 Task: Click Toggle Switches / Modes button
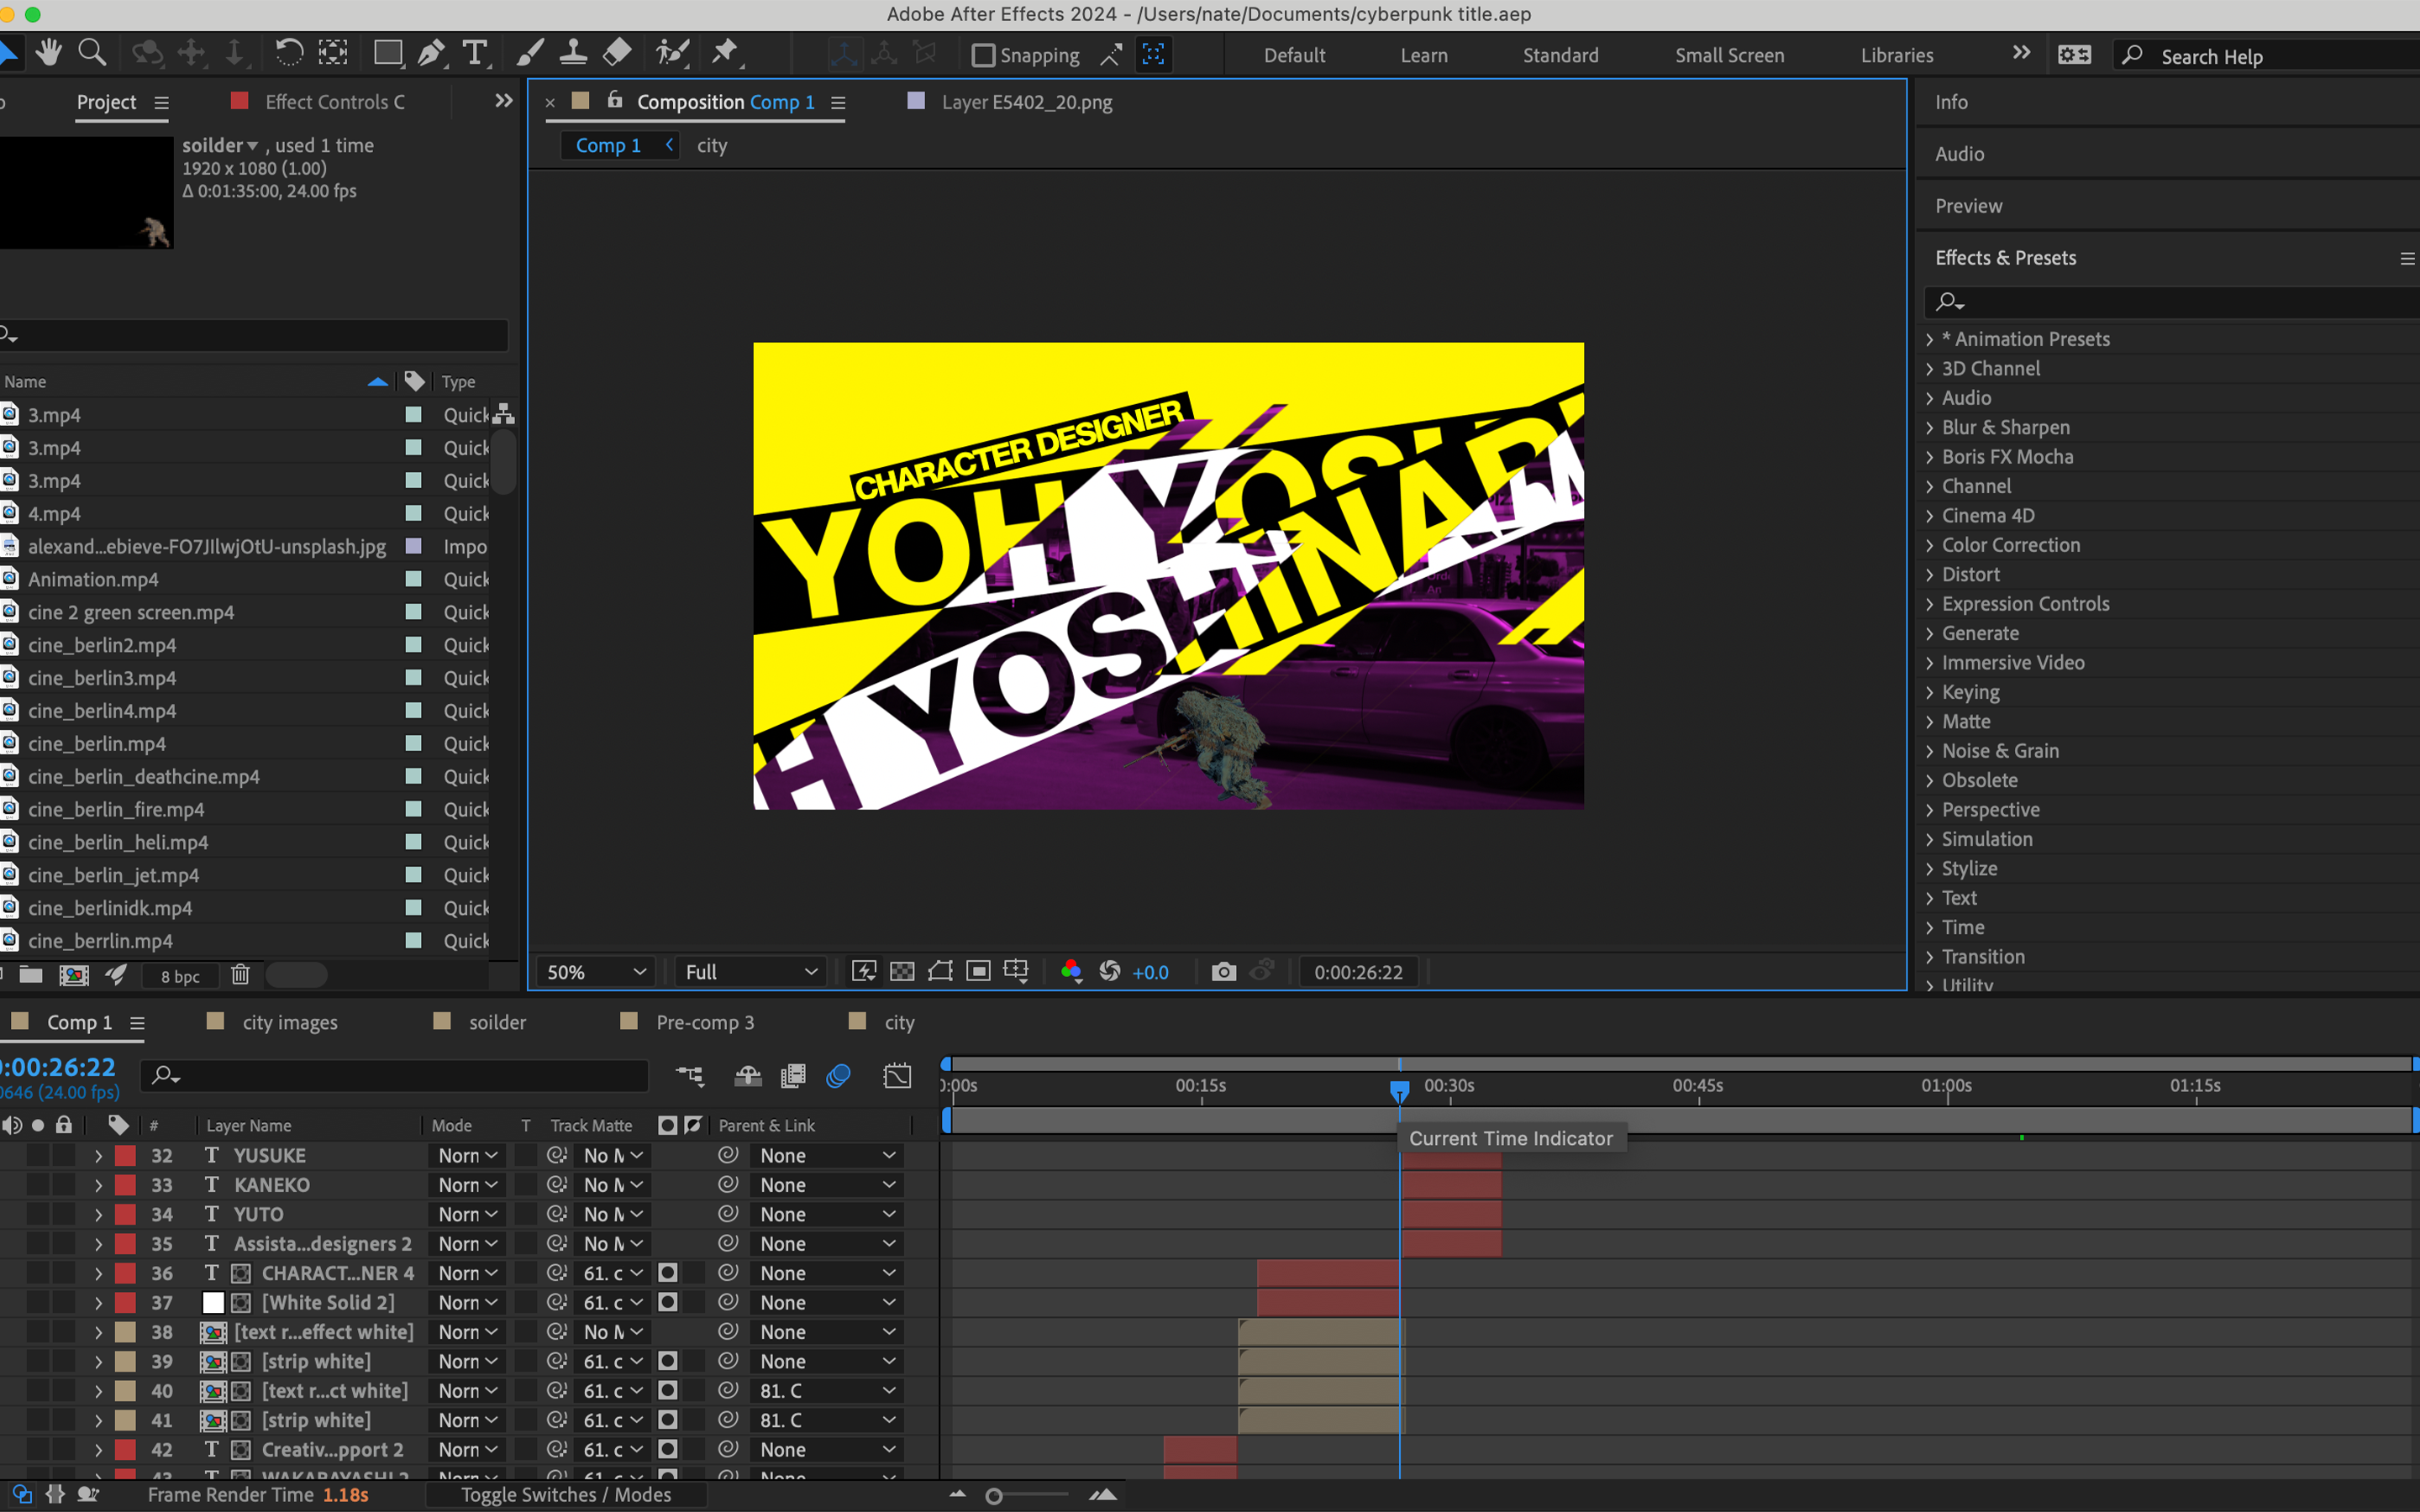(566, 1495)
